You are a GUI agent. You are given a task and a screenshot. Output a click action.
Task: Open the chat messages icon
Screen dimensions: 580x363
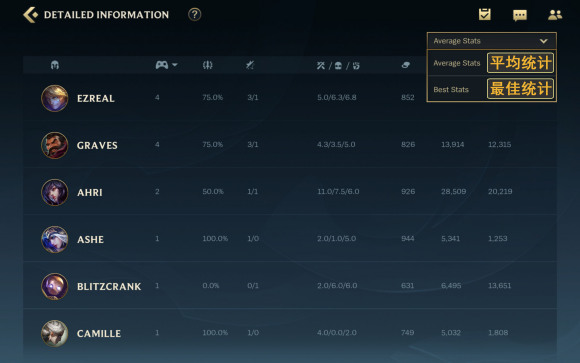[x=520, y=15]
